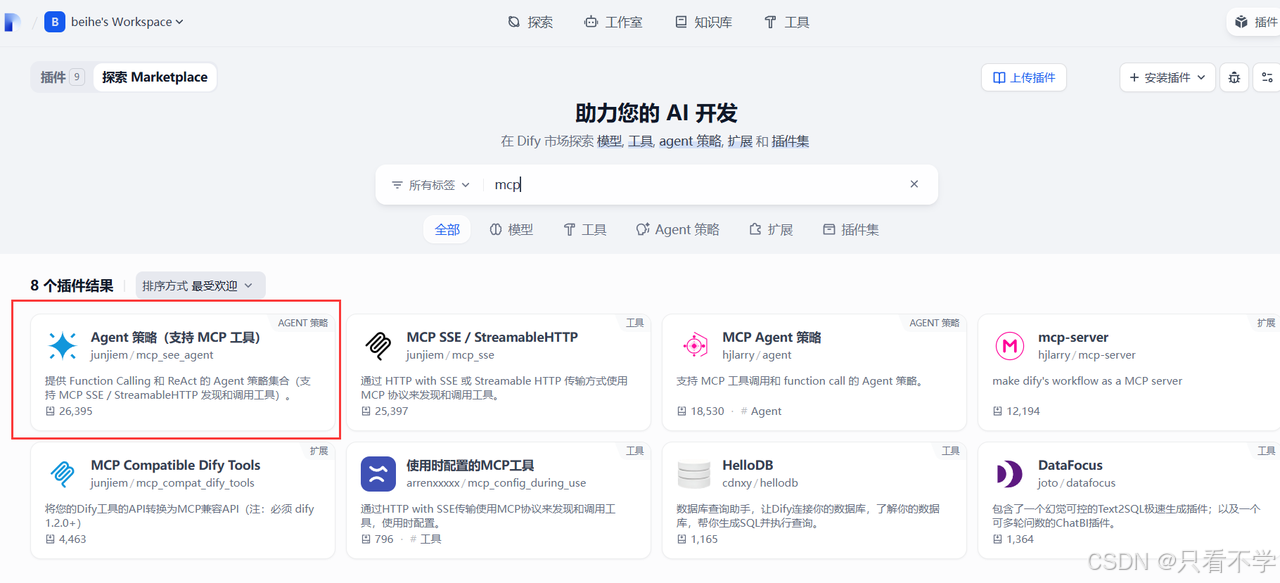This screenshot has width=1280, height=583.
Task: Filter by Agent 策略 category
Action: (678, 230)
